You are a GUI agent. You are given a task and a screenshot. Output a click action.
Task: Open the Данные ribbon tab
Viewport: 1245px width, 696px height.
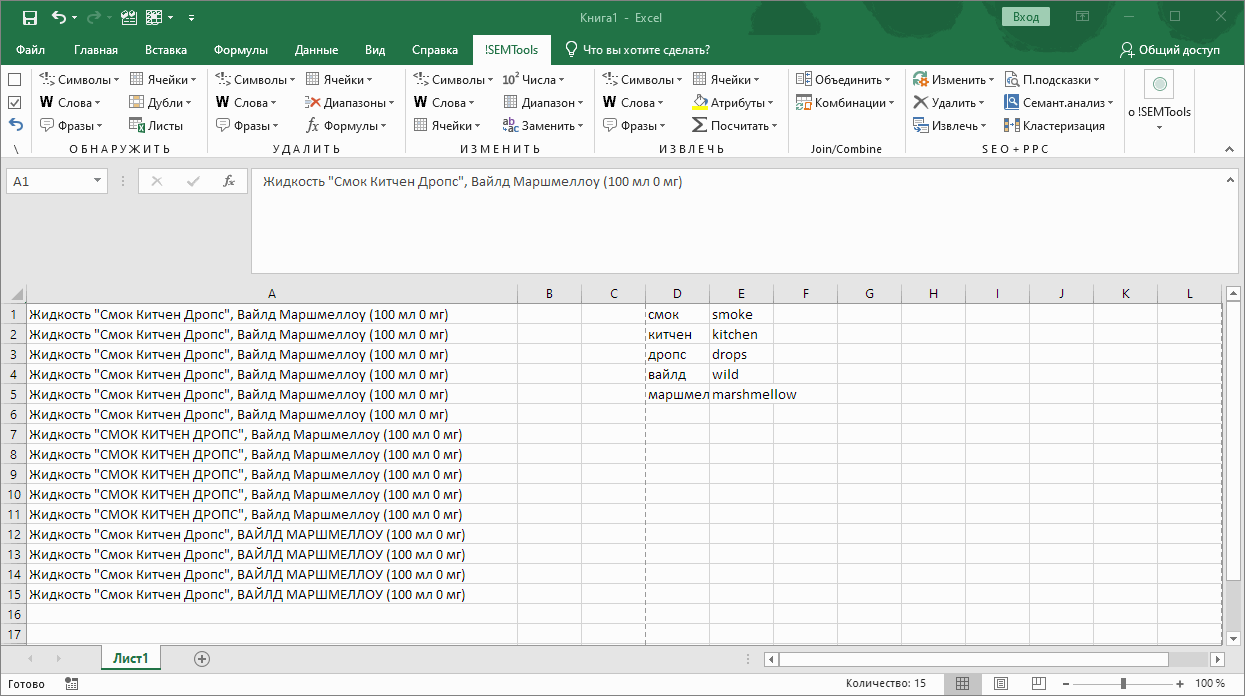point(316,50)
